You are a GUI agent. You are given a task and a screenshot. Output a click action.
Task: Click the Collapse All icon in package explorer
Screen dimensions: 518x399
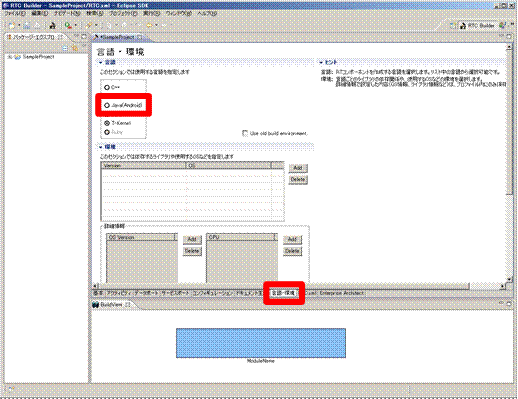pos(65,48)
